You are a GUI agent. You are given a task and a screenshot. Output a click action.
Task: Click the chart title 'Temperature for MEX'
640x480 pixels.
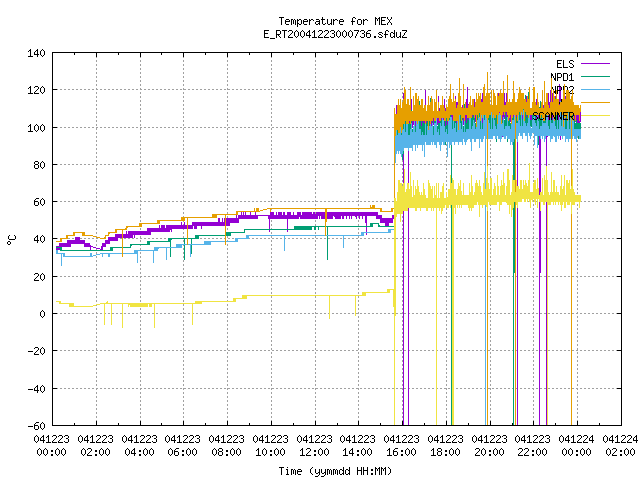click(x=336, y=21)
